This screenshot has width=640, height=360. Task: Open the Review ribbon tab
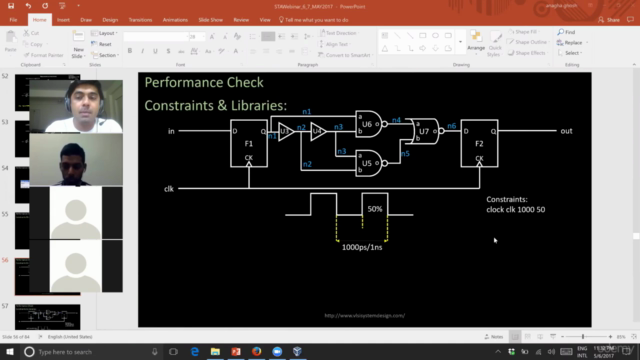[241, 20]
